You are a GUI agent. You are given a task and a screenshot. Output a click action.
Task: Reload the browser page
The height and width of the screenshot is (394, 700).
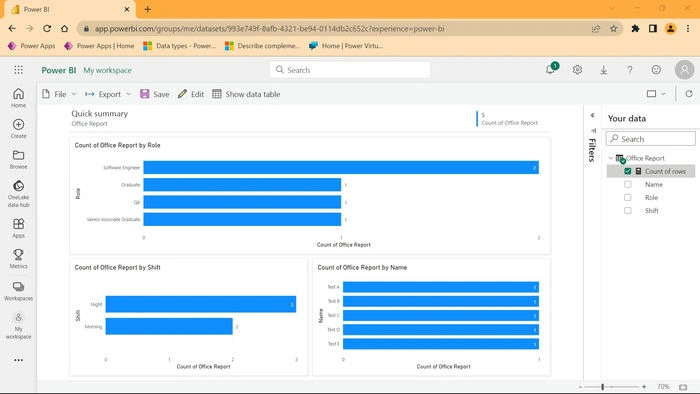[47, 29]
